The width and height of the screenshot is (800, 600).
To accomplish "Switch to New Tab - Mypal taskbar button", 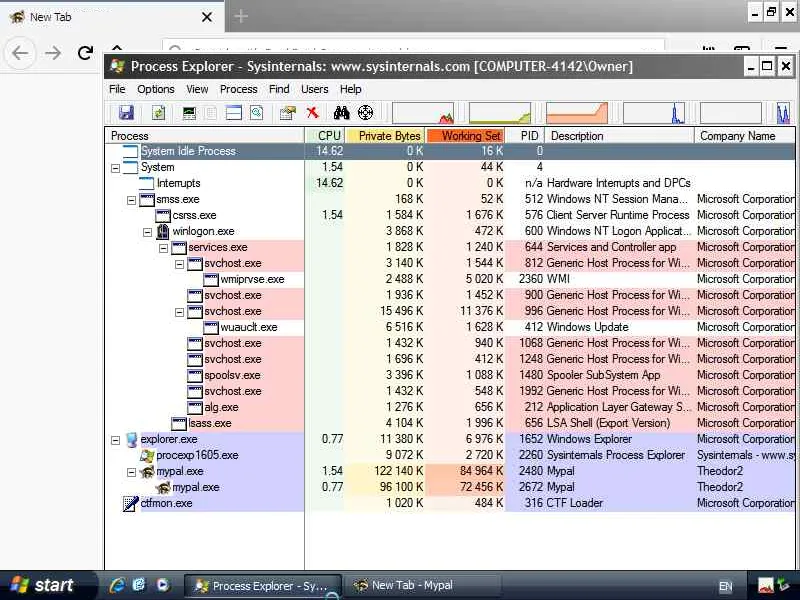I will point(421,586).
